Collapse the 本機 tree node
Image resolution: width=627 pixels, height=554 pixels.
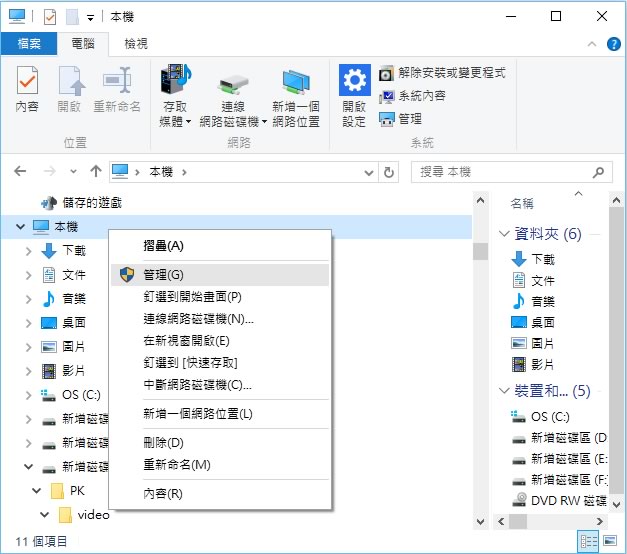20,227
